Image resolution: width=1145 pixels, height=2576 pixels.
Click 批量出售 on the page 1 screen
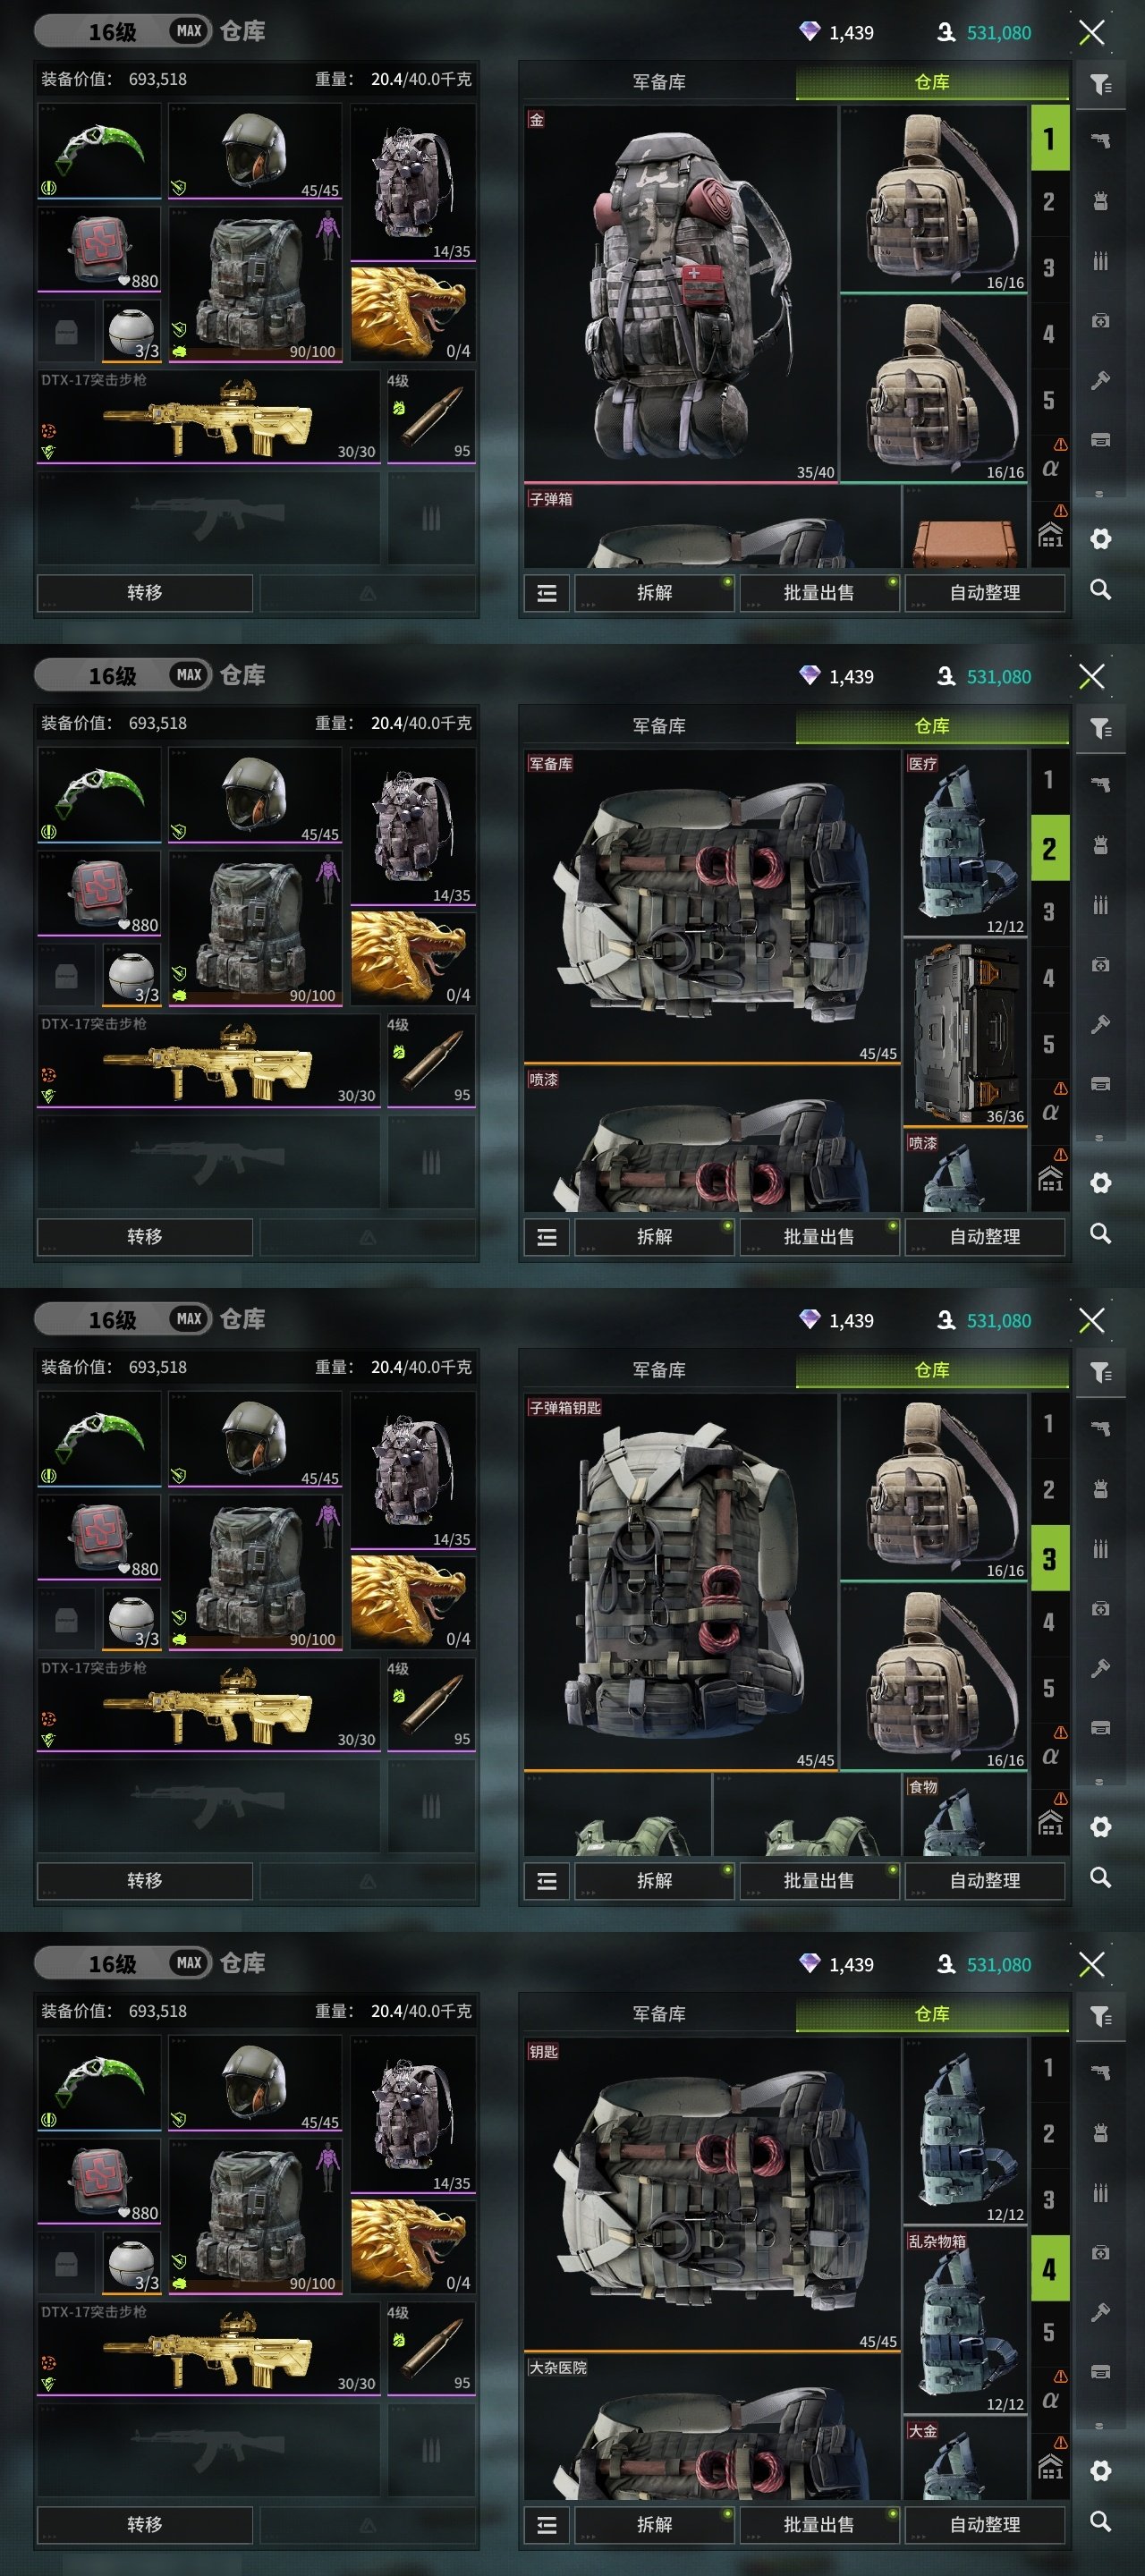point(819,593)
